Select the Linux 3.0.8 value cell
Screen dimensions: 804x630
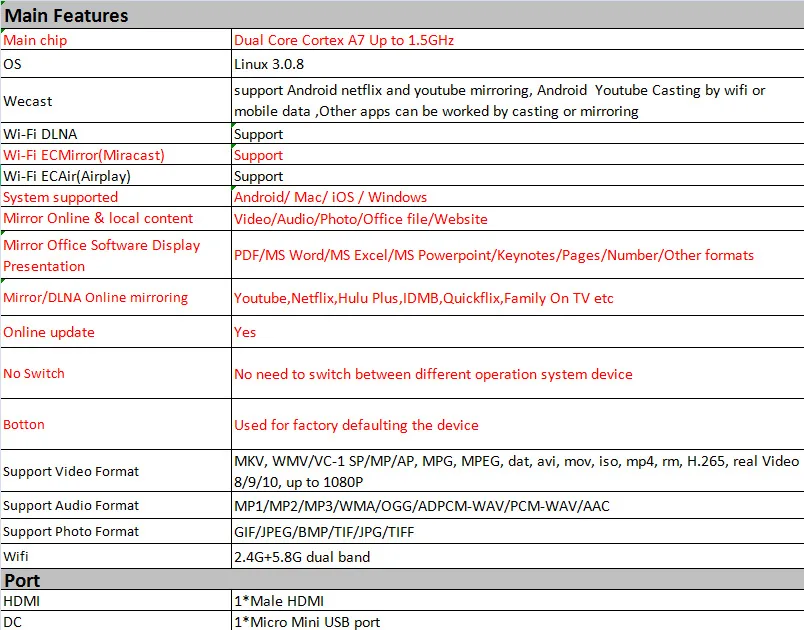[x=516, y=63]
